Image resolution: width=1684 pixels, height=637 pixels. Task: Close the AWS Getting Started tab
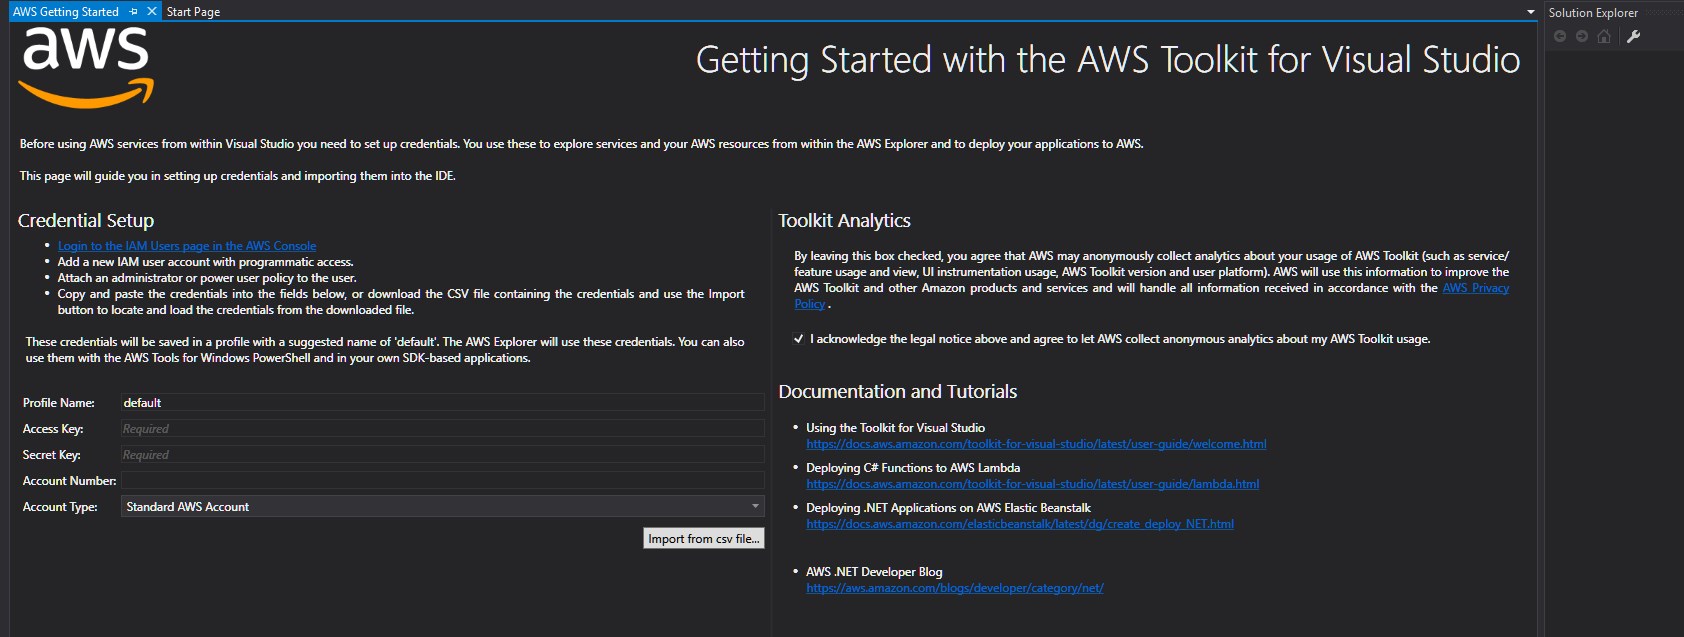[152, 12]
